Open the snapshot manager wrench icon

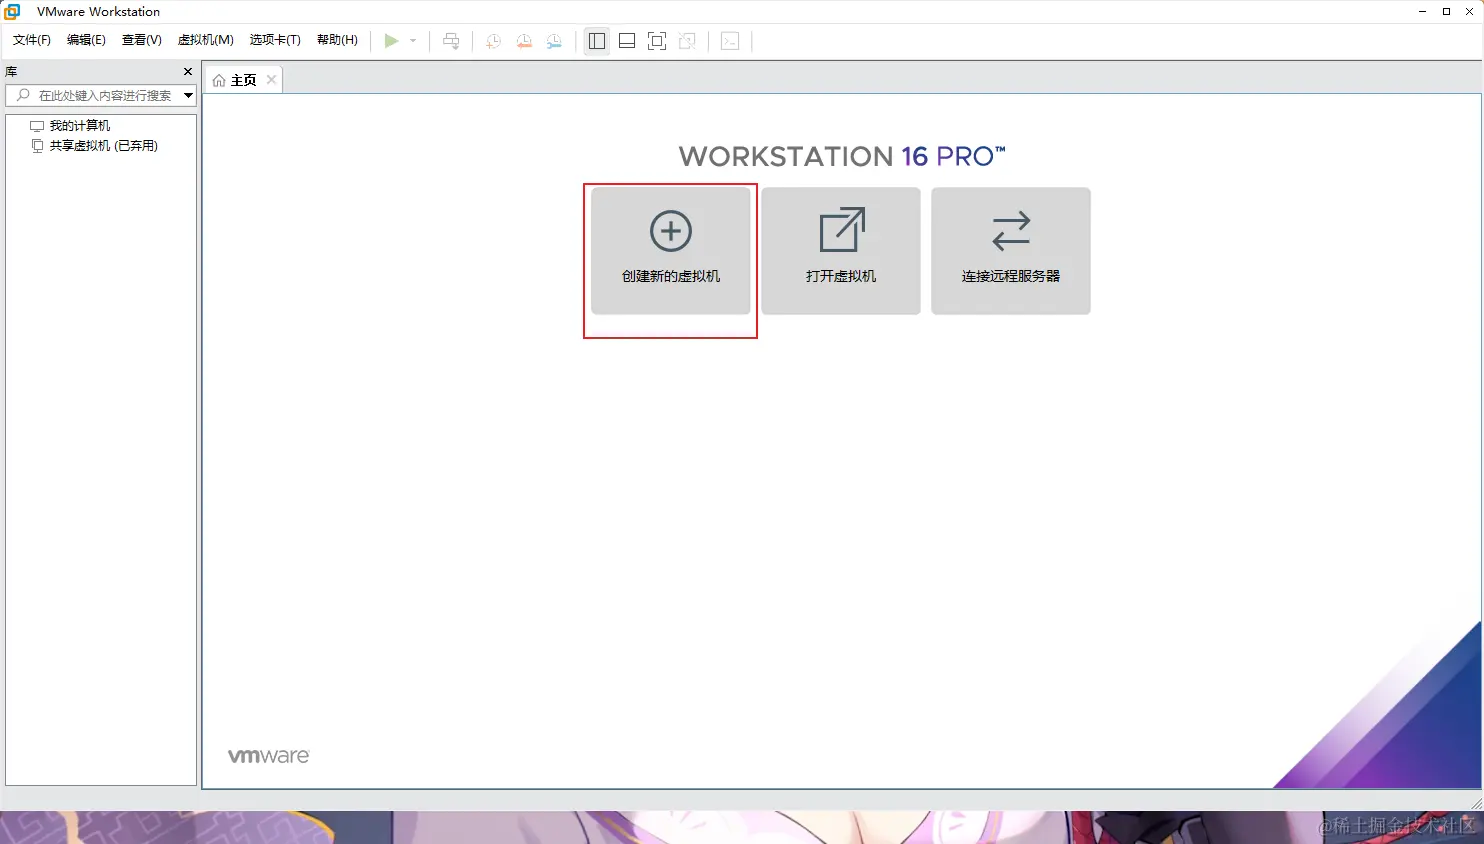click(554, 41)
